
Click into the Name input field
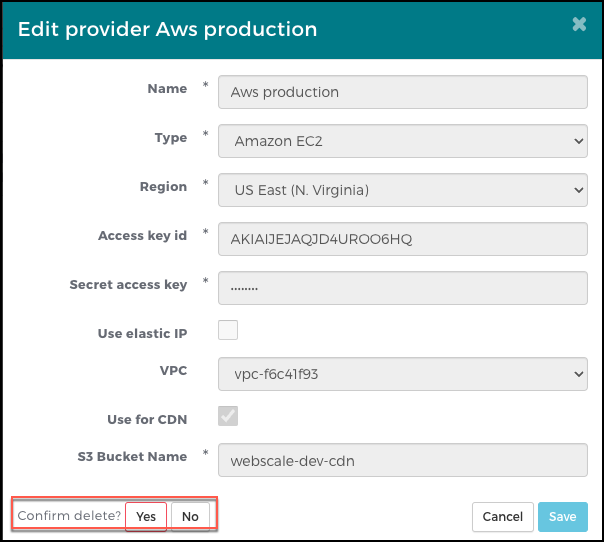402,92
